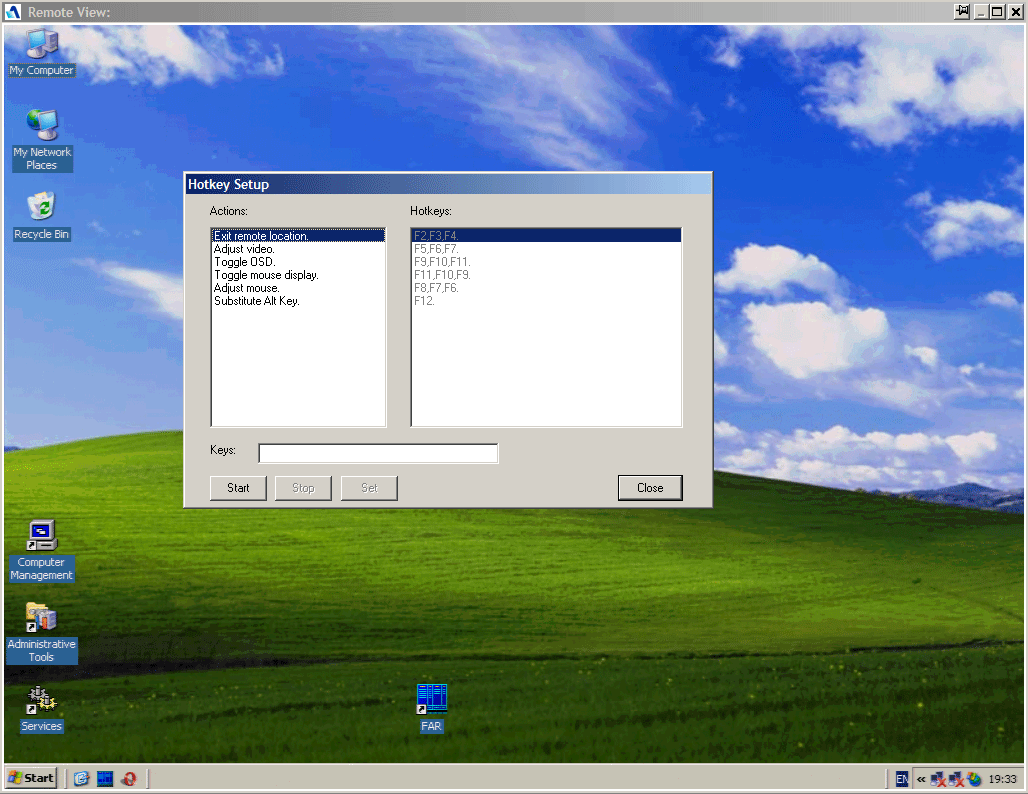Screen dimensions: 1028x794
Task: Select 'Exit remote location.' action
Action: pyautogui.click(x=298, y=235)
